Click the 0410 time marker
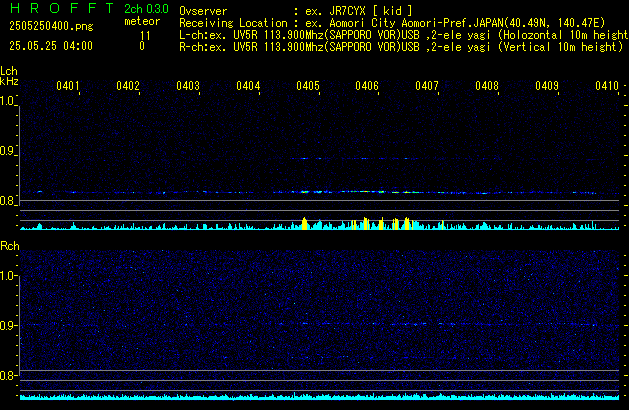The image size is (629, 410). tap(607, 86)
